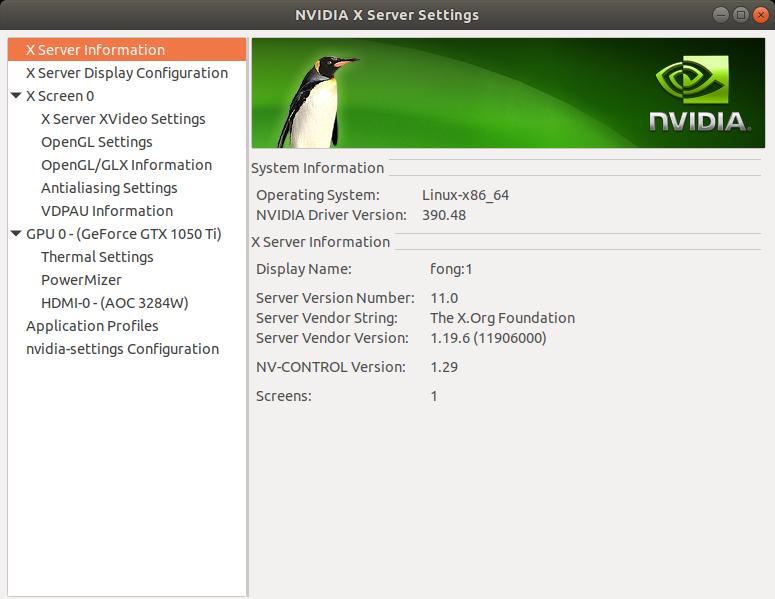Collapse the X Screen 0 tree arrow
This screenshot has width=775, height=599.
[x=16, y=95]
